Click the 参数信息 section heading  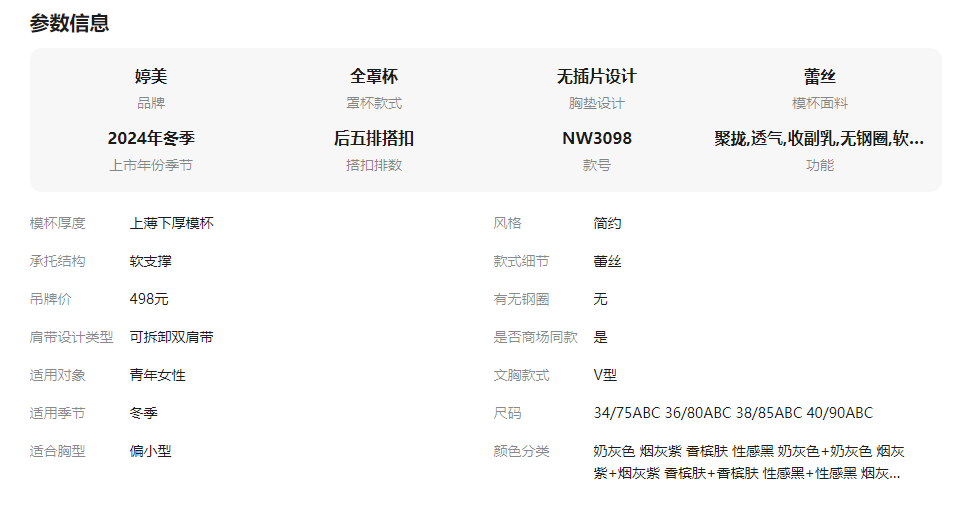point(70,23)
